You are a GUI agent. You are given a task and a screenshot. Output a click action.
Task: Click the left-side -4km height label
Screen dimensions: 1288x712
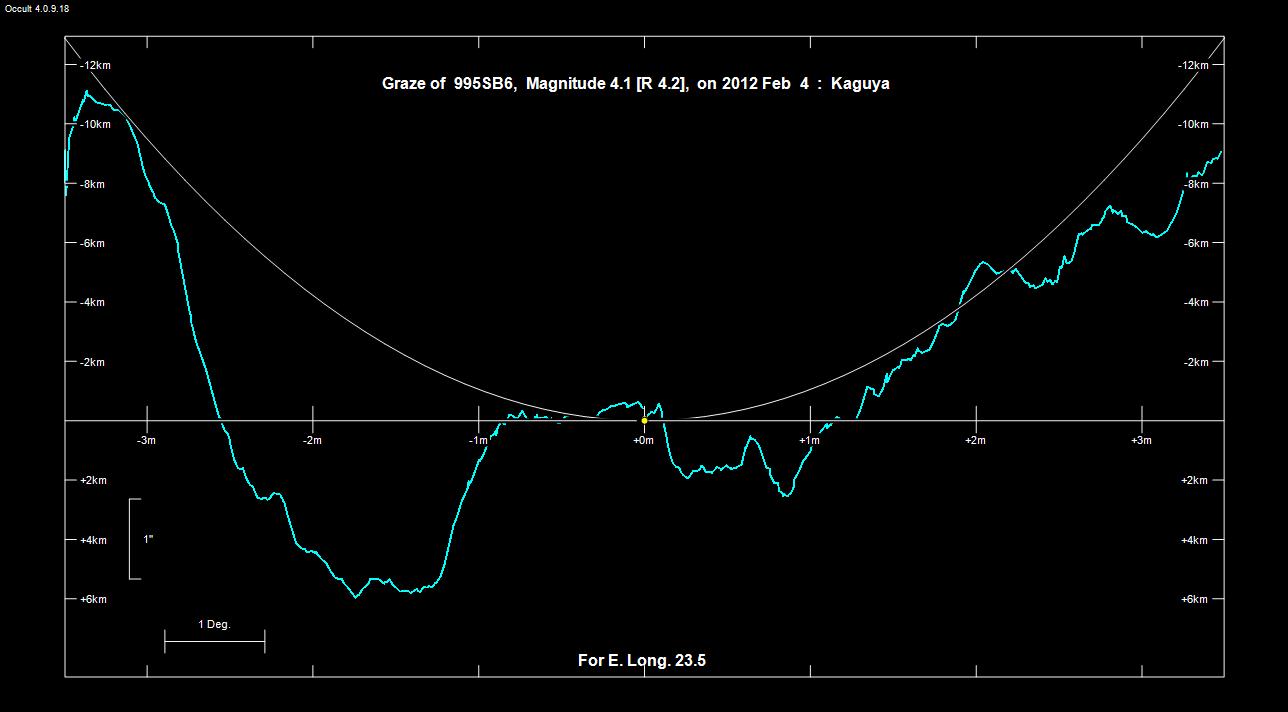click(92, 302)
